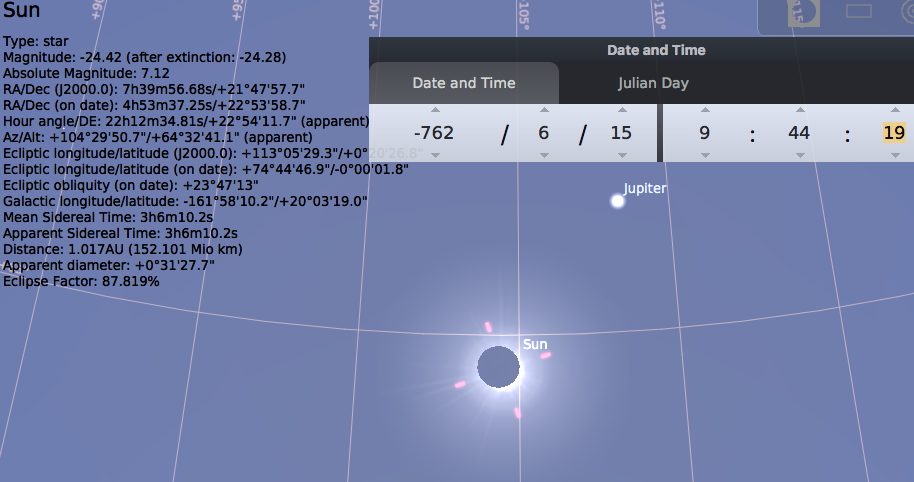Increment the minutes value
The height and width of the screenshot is (482, 914).
coord(798,110)
